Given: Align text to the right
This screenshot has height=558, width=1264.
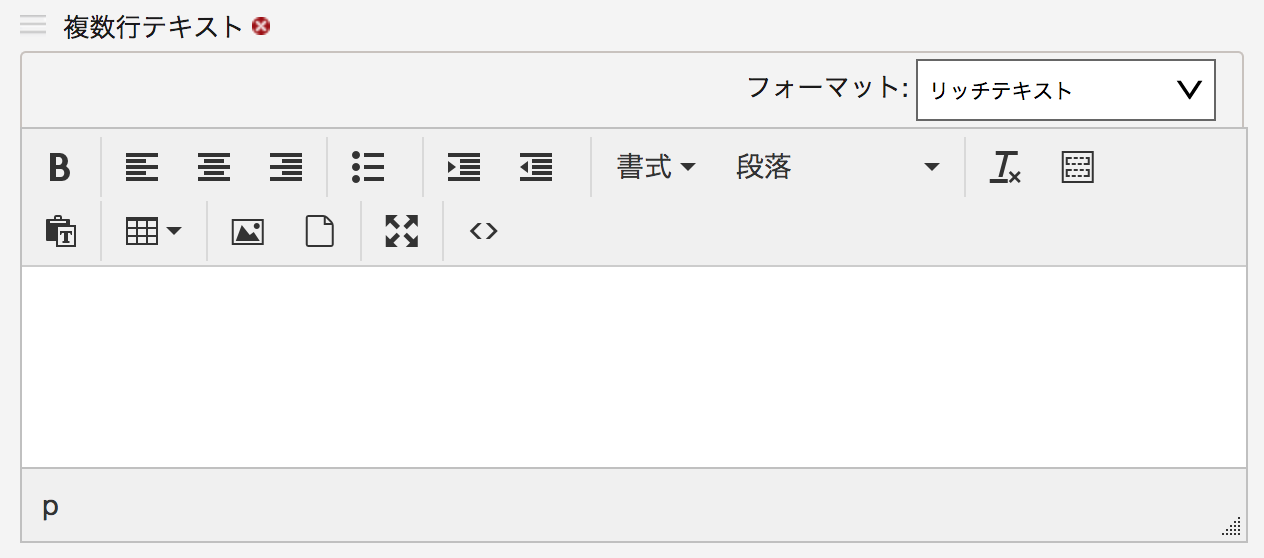Looking at the screenshot, I should pyautogui.click(x=286, y=167).
